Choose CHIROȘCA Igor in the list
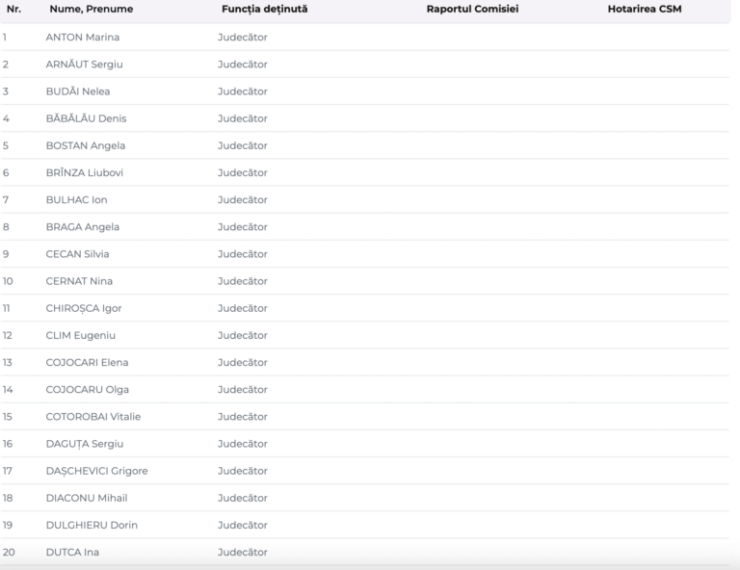The width and height of the screenshot is (740, 570). tap(84, 308)
